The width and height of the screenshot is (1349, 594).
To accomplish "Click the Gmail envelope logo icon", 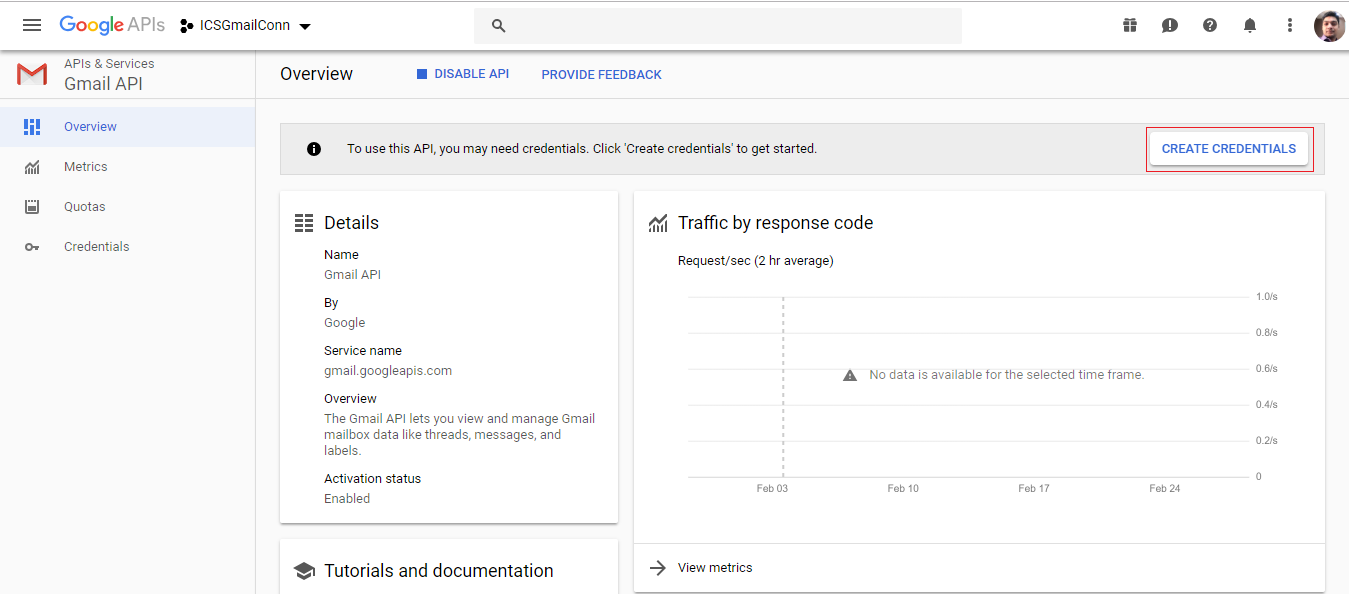I will 32,74.
